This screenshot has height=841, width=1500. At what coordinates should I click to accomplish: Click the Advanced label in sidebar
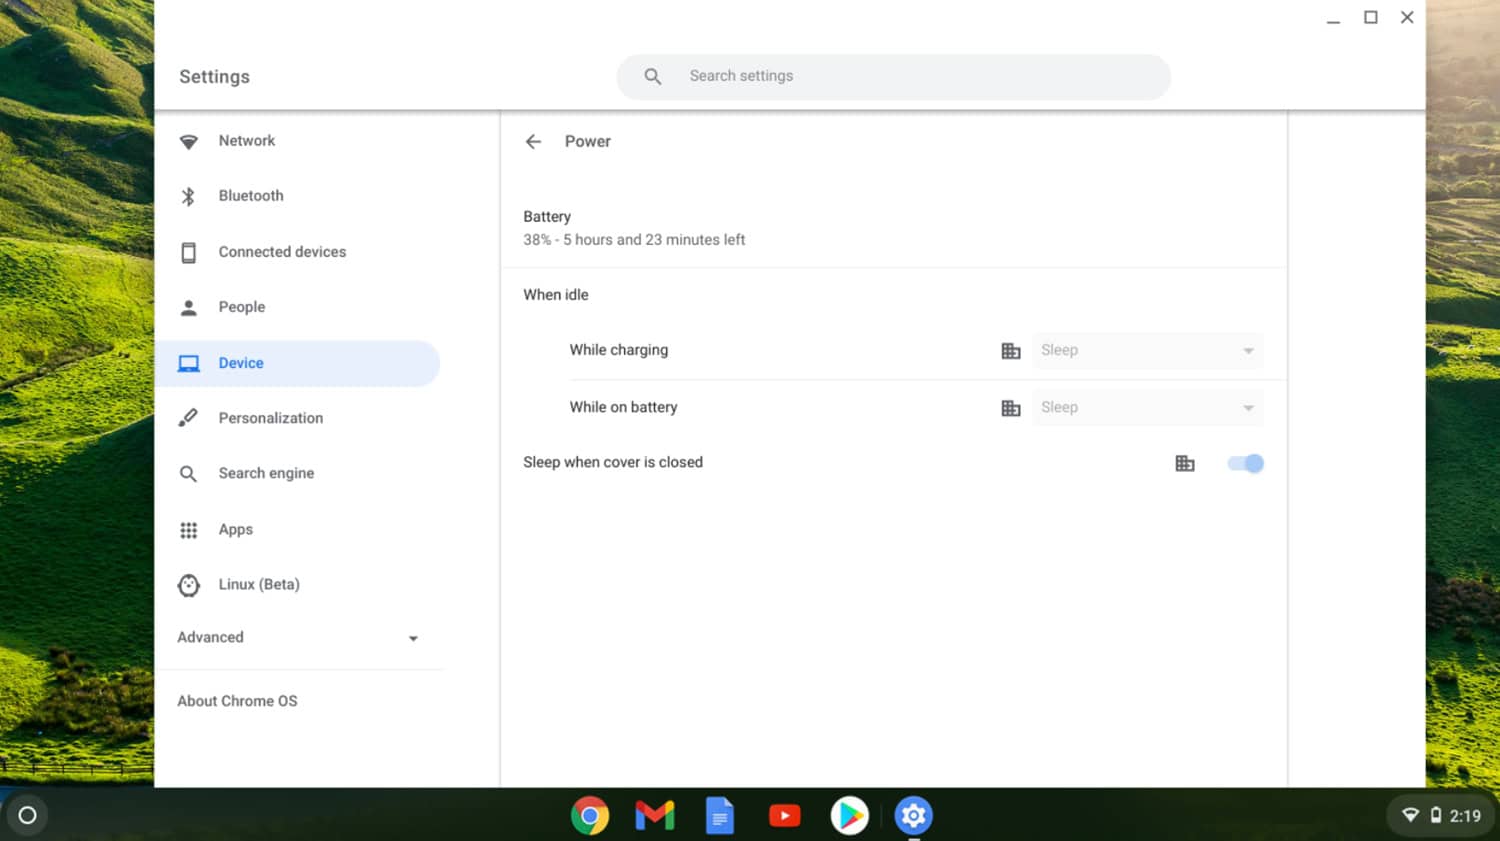tap(210, 637)
